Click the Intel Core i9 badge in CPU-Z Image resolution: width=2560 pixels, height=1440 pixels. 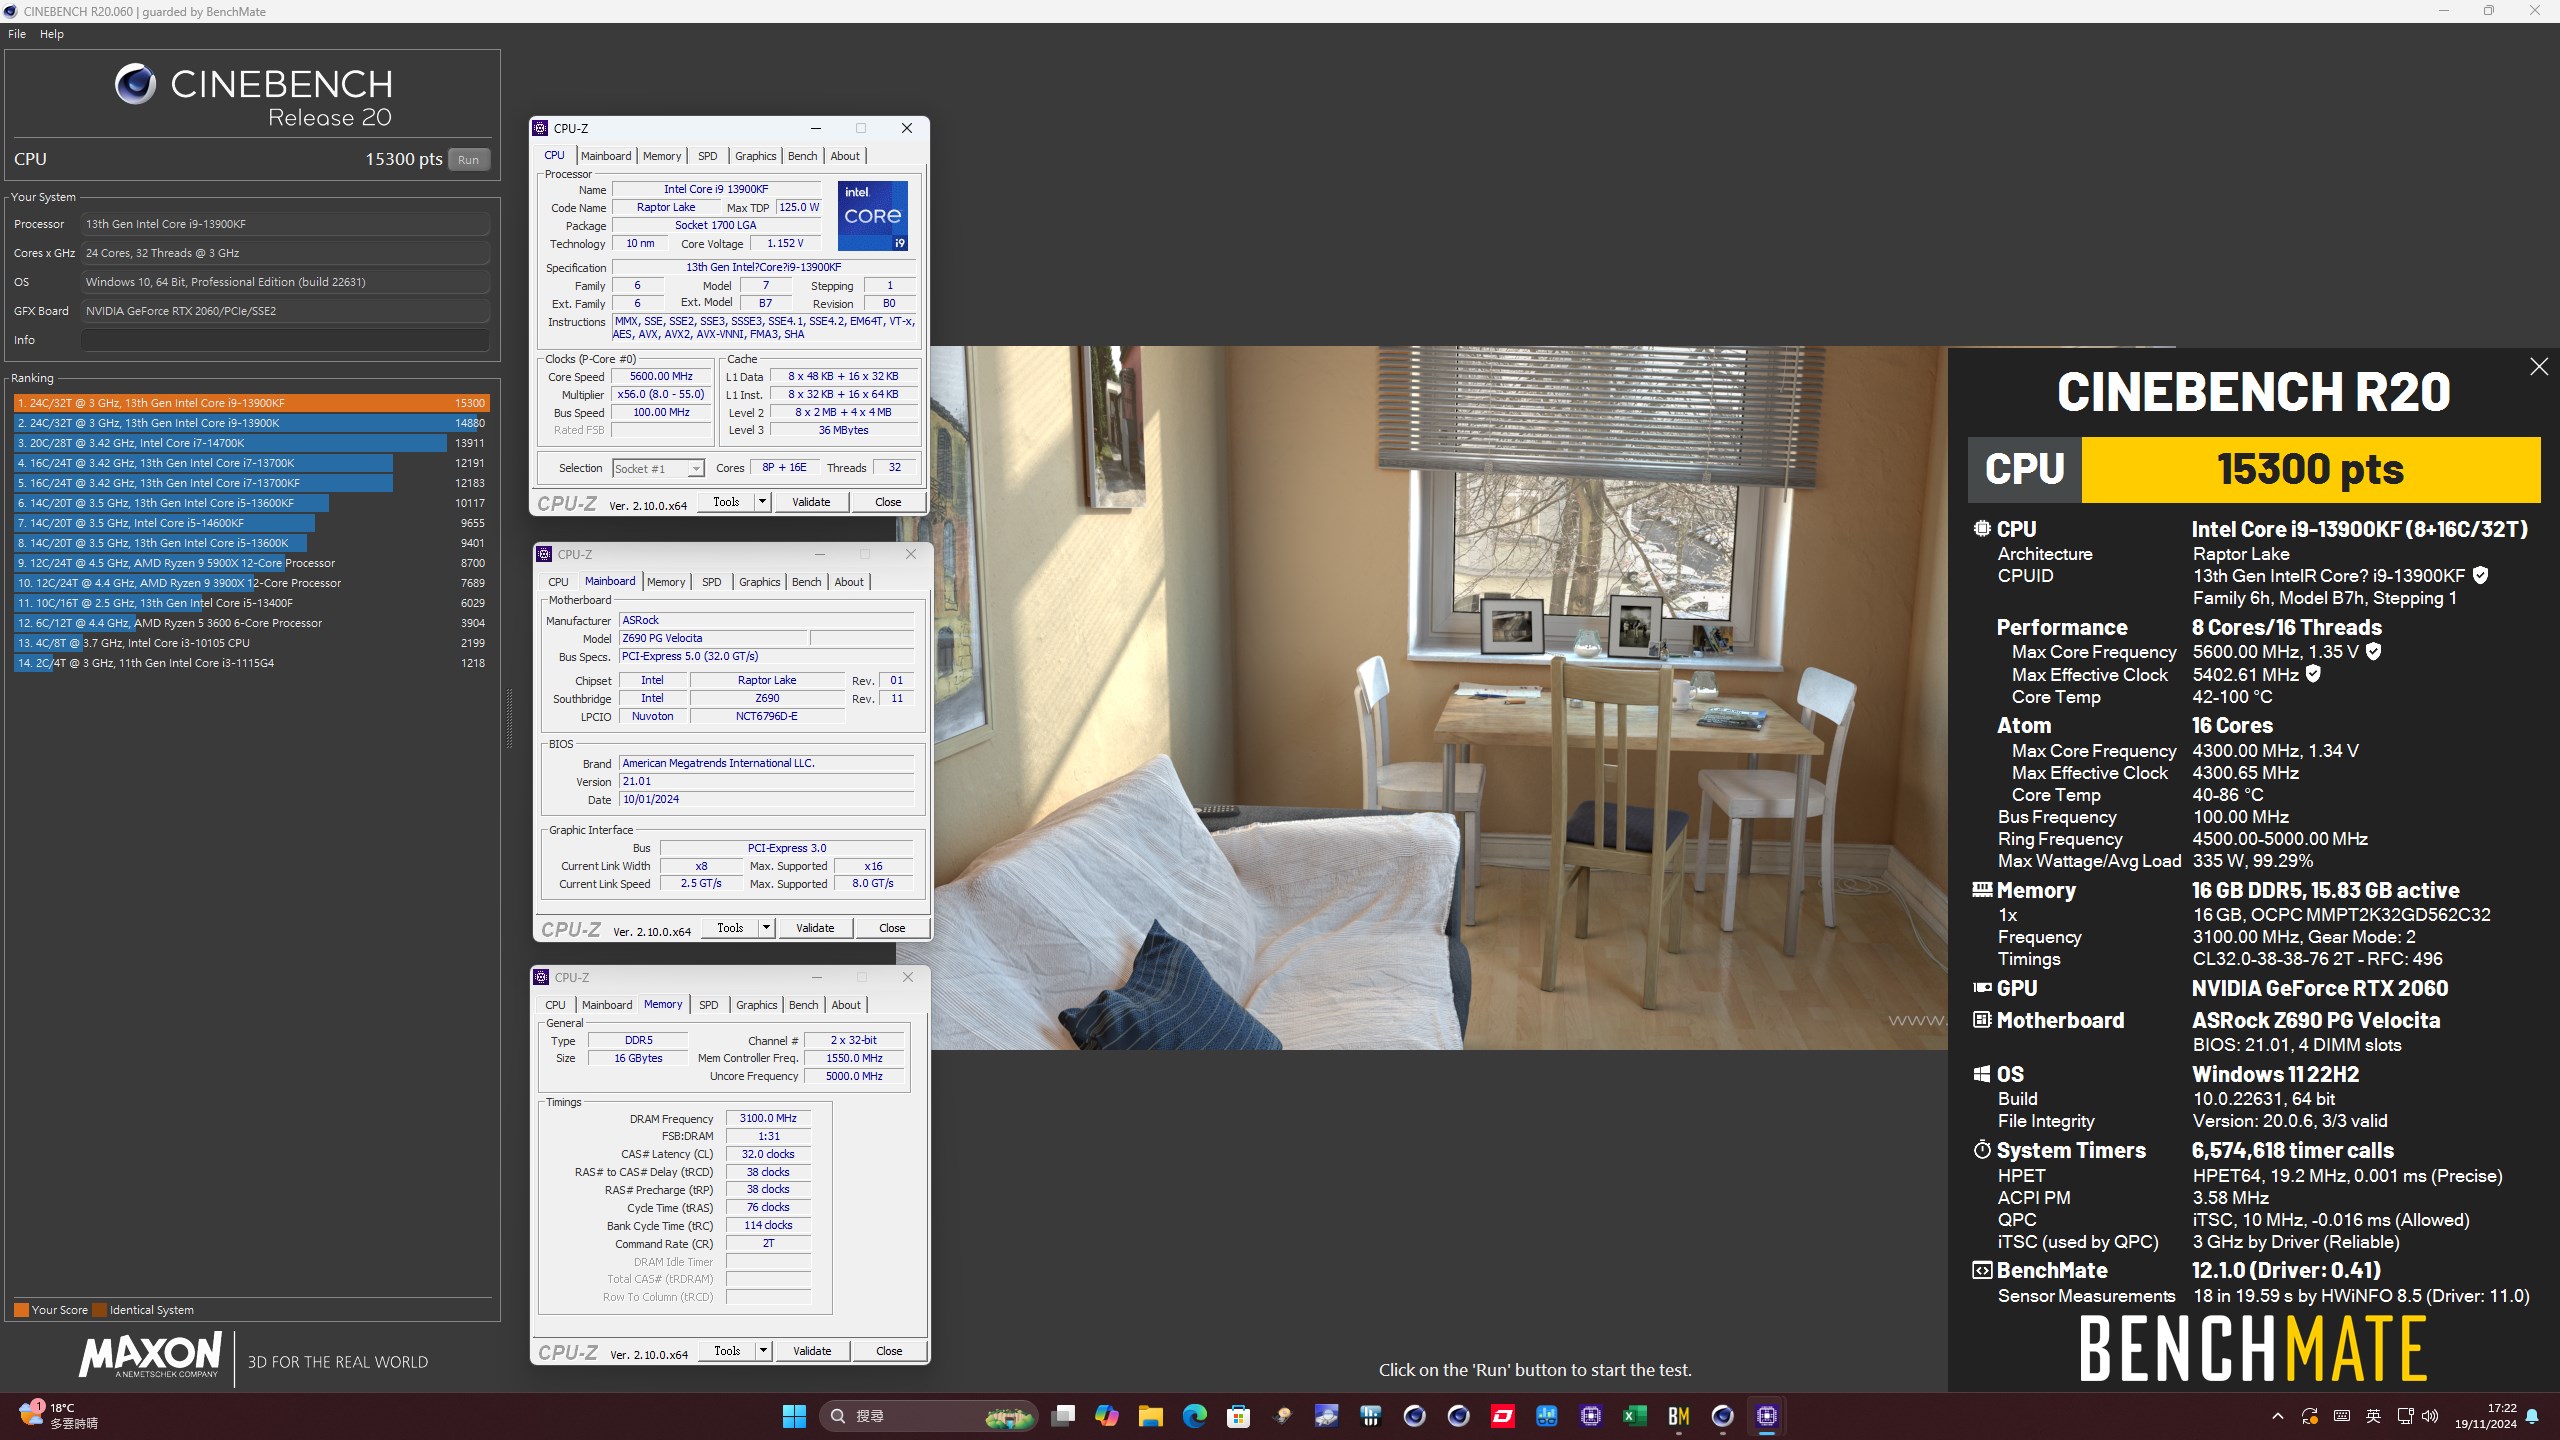pos(873,216)
